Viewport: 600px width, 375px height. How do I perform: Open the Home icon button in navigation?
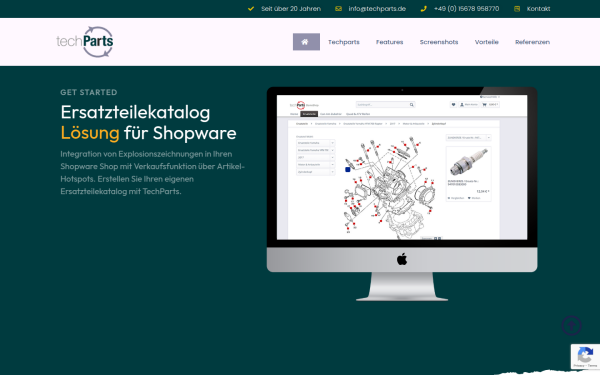point(306,42)
